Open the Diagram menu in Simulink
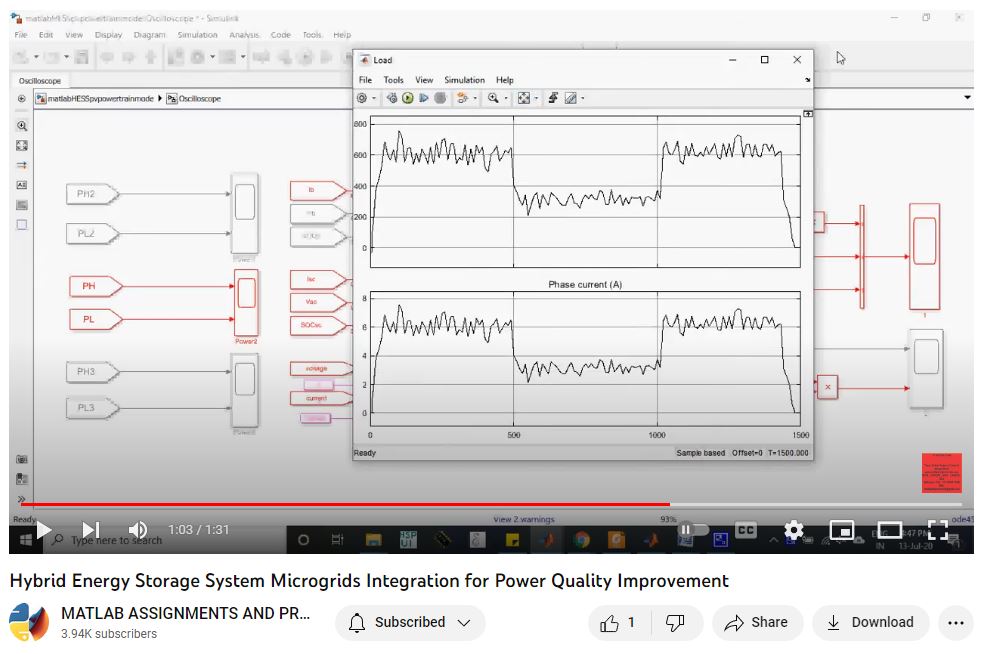 pos(149,35)
